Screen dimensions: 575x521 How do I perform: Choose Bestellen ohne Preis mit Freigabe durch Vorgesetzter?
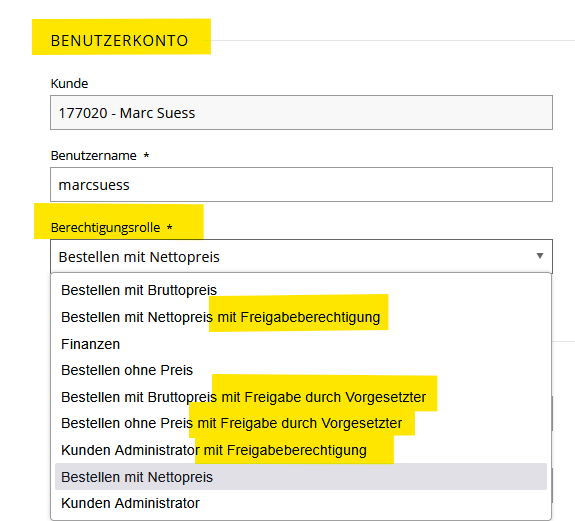(x=301, y=423)
